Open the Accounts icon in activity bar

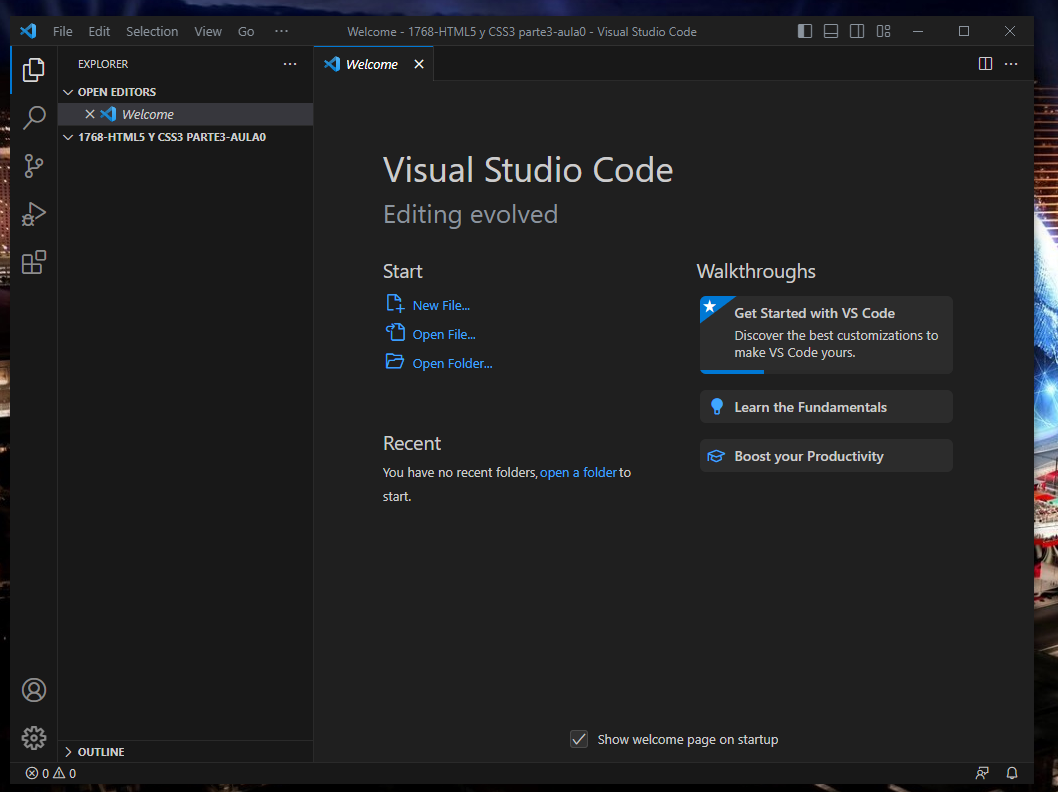tap(34, 690)
